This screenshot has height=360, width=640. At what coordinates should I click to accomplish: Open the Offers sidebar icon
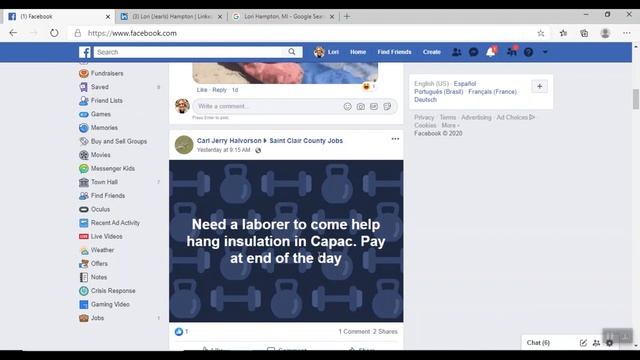coord(84,264)
